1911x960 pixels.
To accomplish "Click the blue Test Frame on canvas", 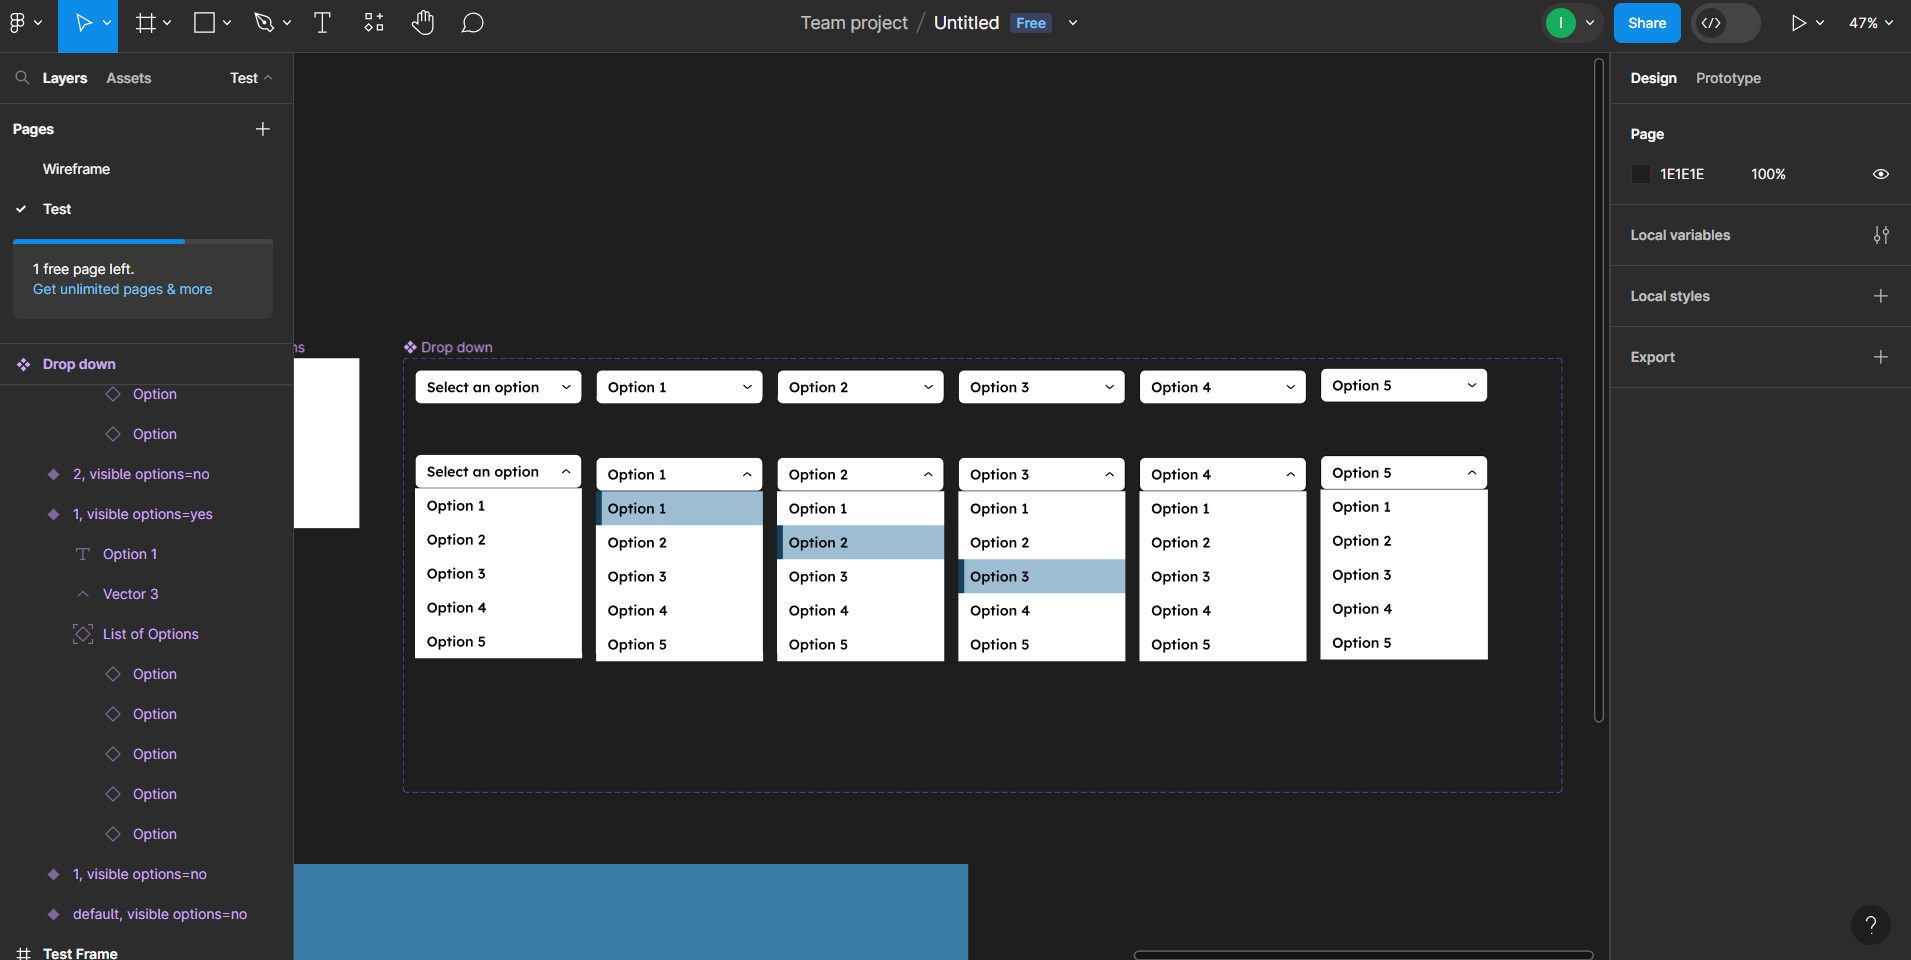I will [x=631, y=912].
